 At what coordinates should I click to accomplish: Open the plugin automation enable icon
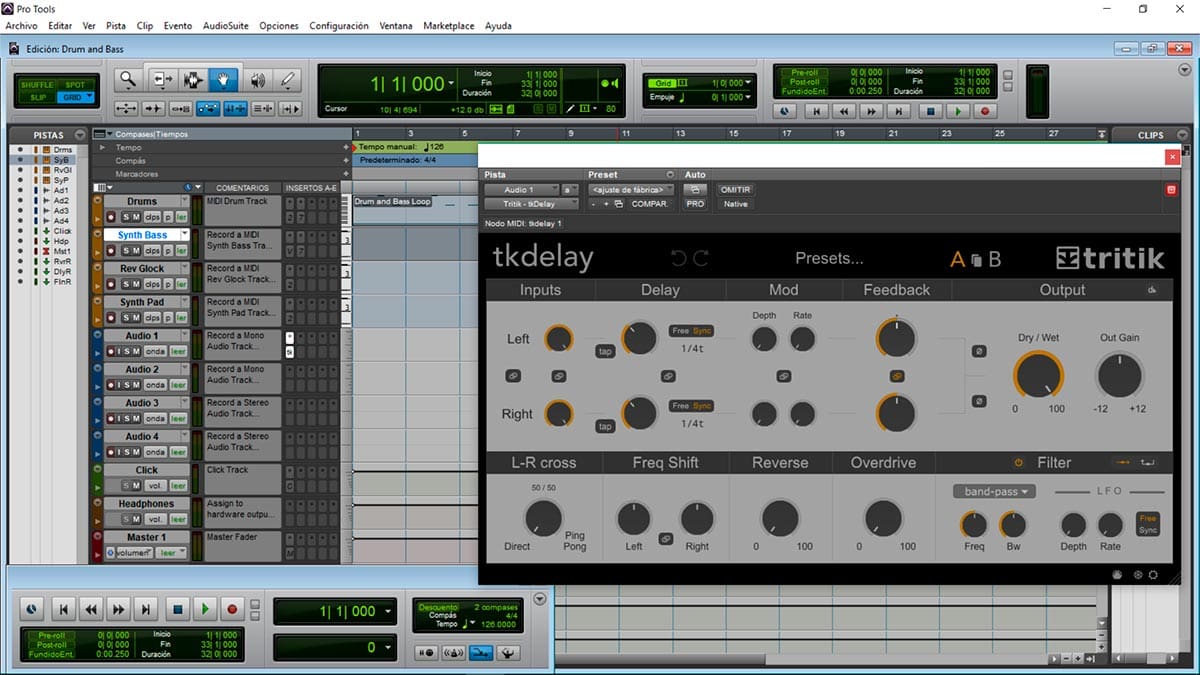[x=695, y=189]
